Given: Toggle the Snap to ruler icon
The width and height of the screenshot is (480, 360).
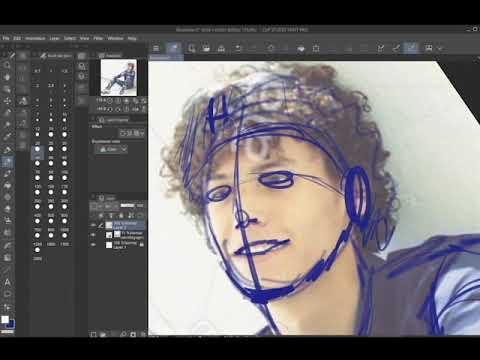Looking at the screenshot, I should 381,48.
